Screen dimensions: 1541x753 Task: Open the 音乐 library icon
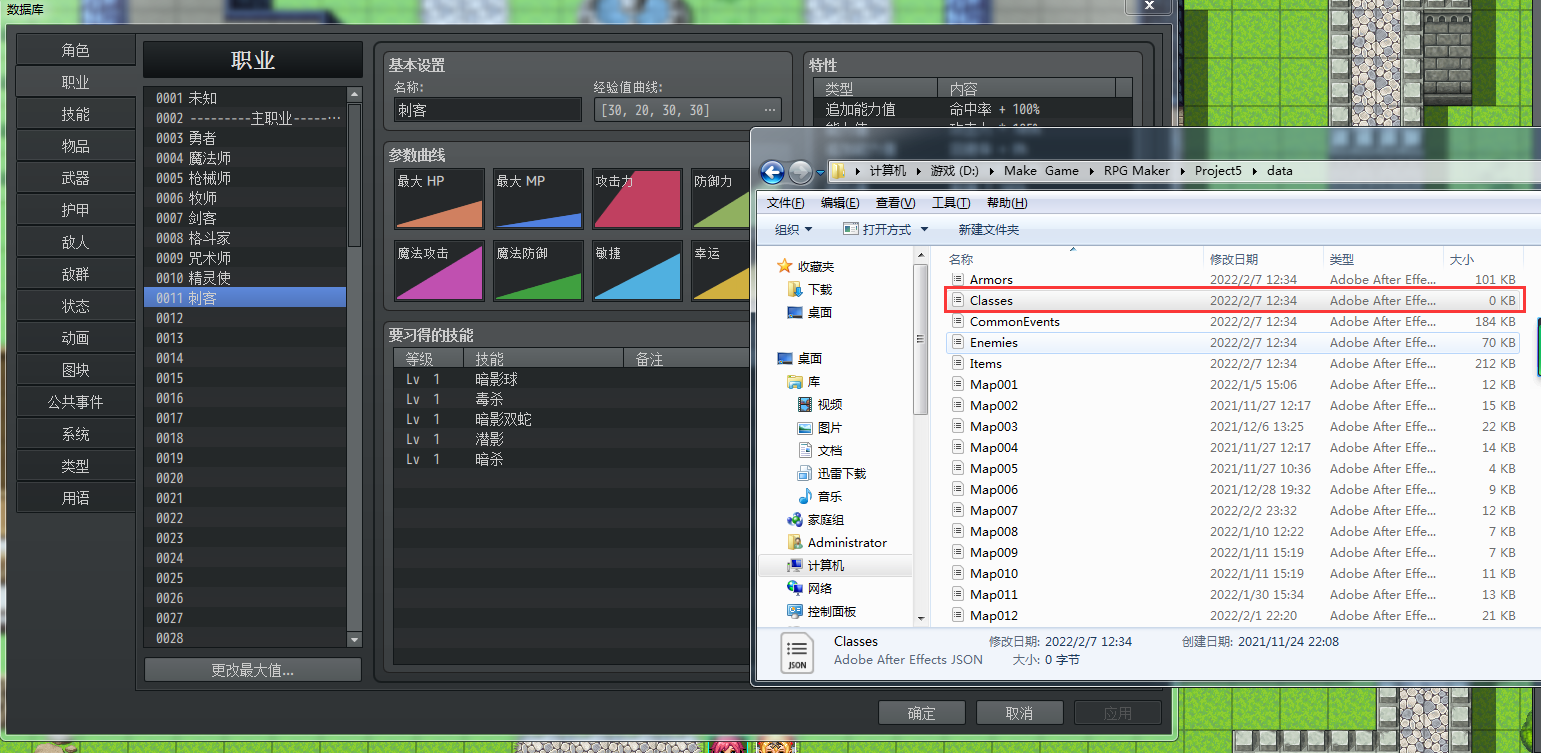805,496
